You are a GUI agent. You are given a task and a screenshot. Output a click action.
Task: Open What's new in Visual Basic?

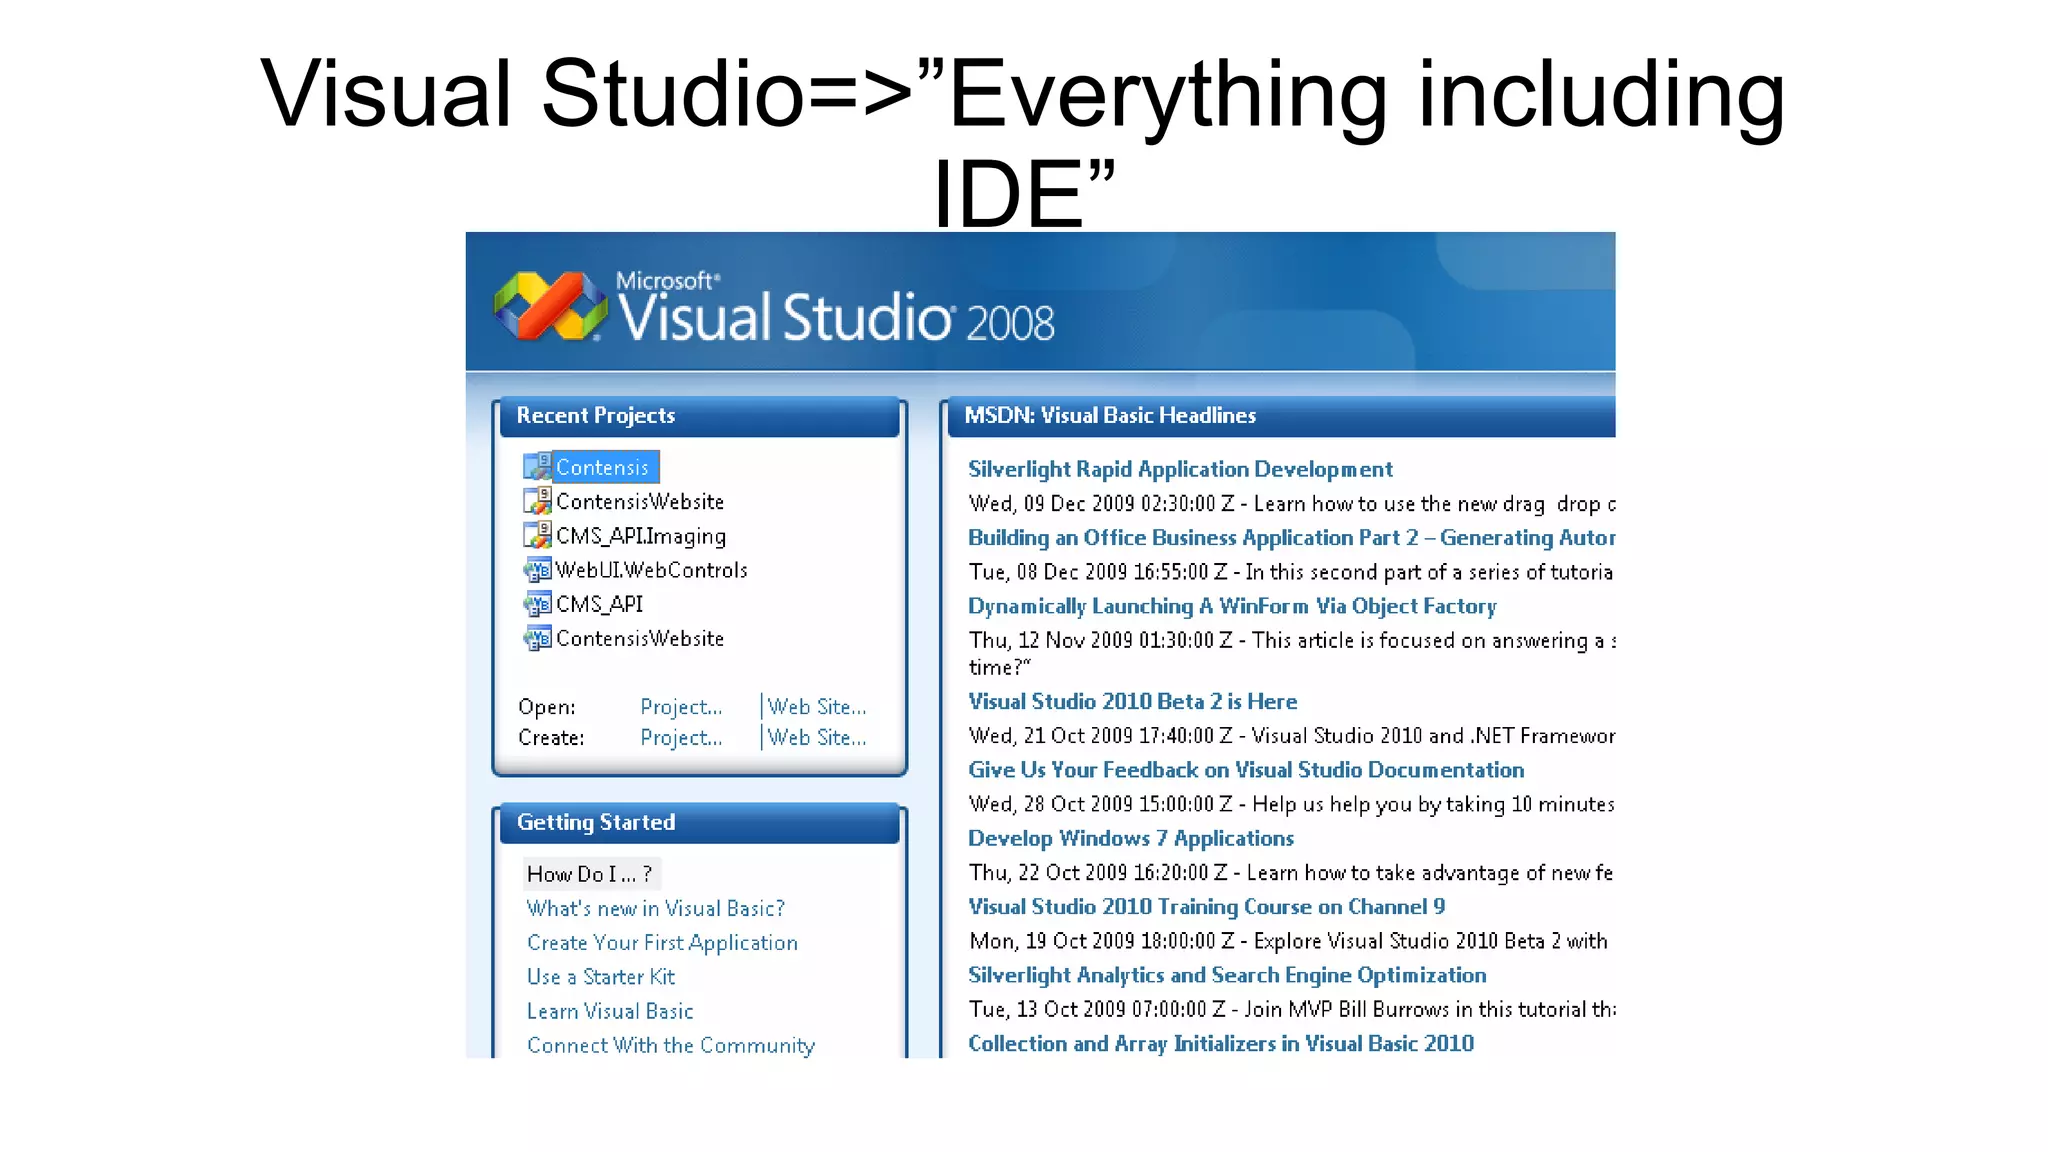tap(655, 908)
